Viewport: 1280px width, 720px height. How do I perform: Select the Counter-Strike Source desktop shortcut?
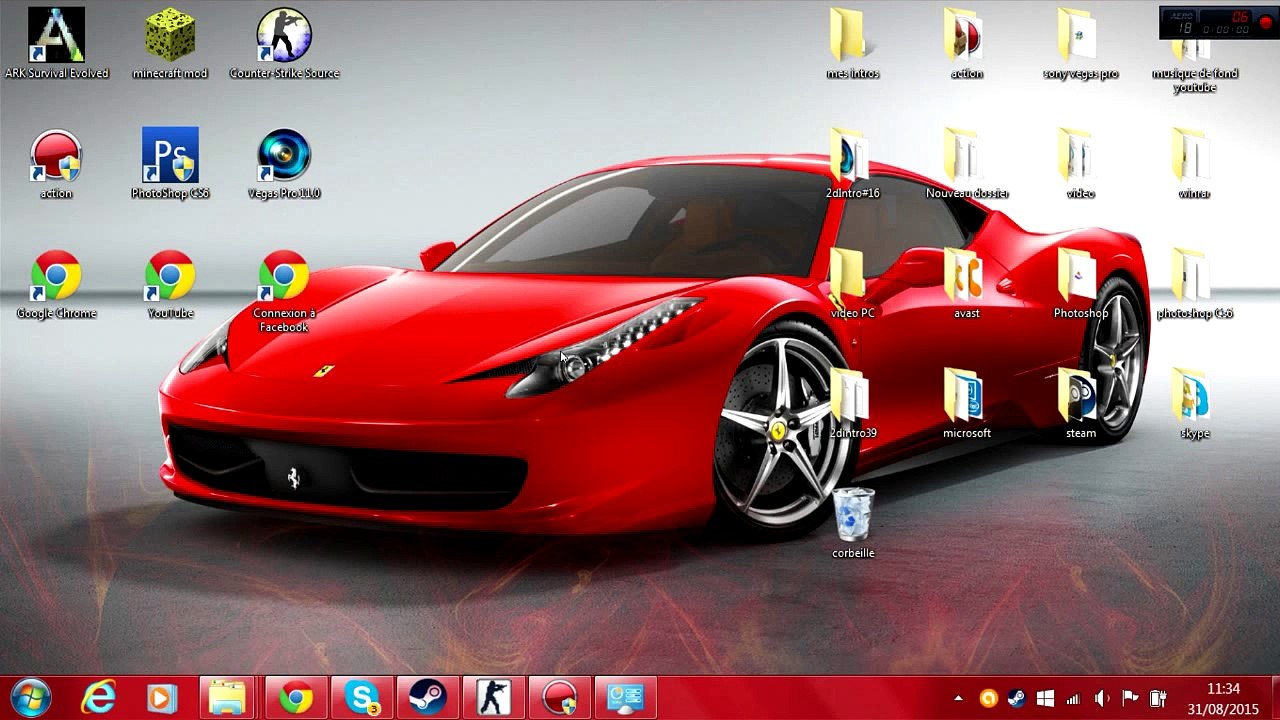284,37
